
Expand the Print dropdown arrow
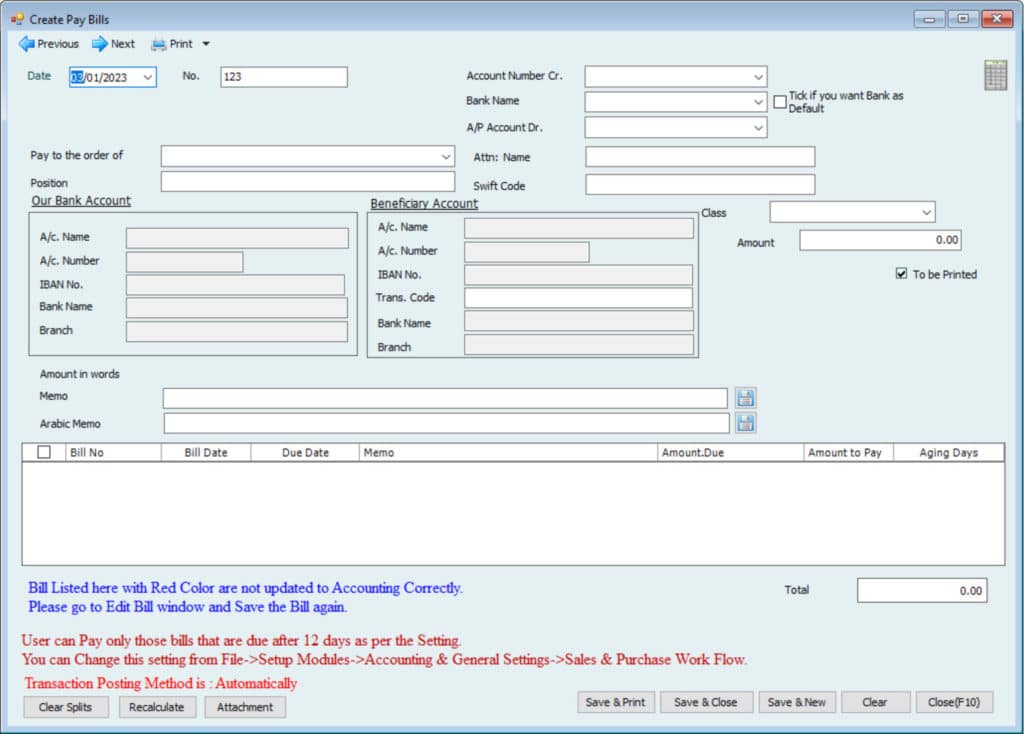click(x=206, y=44)
